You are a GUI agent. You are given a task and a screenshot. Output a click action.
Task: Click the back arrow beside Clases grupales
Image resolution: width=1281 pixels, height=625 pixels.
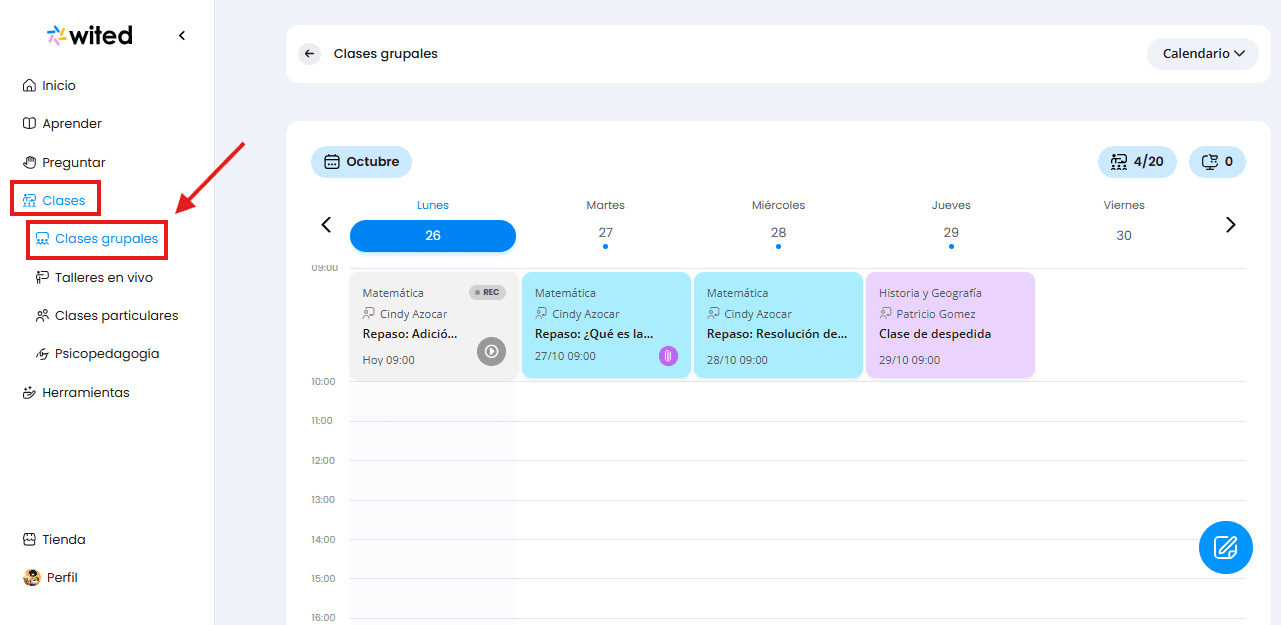coord(309,54)
